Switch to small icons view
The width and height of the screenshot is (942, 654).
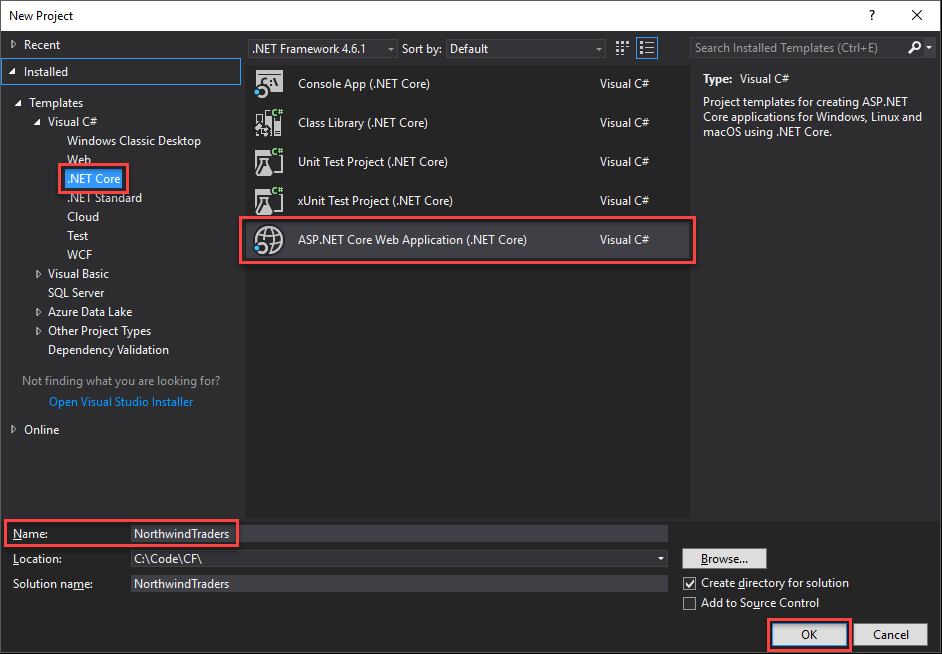pyautogui.click(x=623, y=48)
